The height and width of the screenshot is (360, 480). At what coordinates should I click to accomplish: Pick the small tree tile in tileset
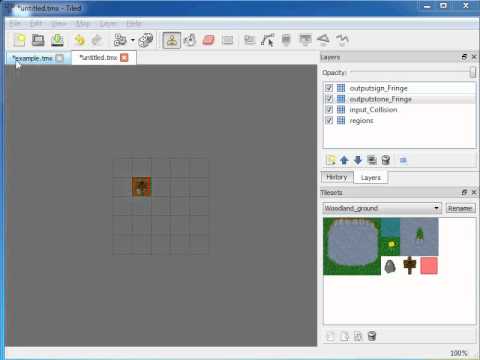coord(419,234)
